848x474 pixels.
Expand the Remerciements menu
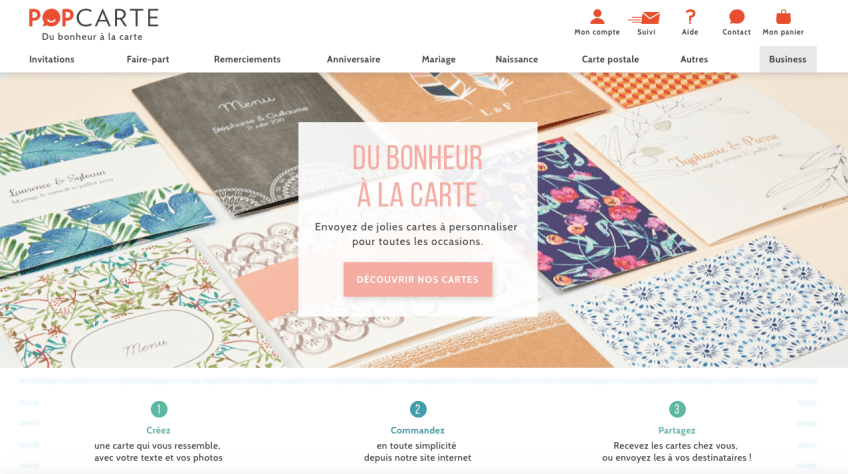(x=247, y=60)
